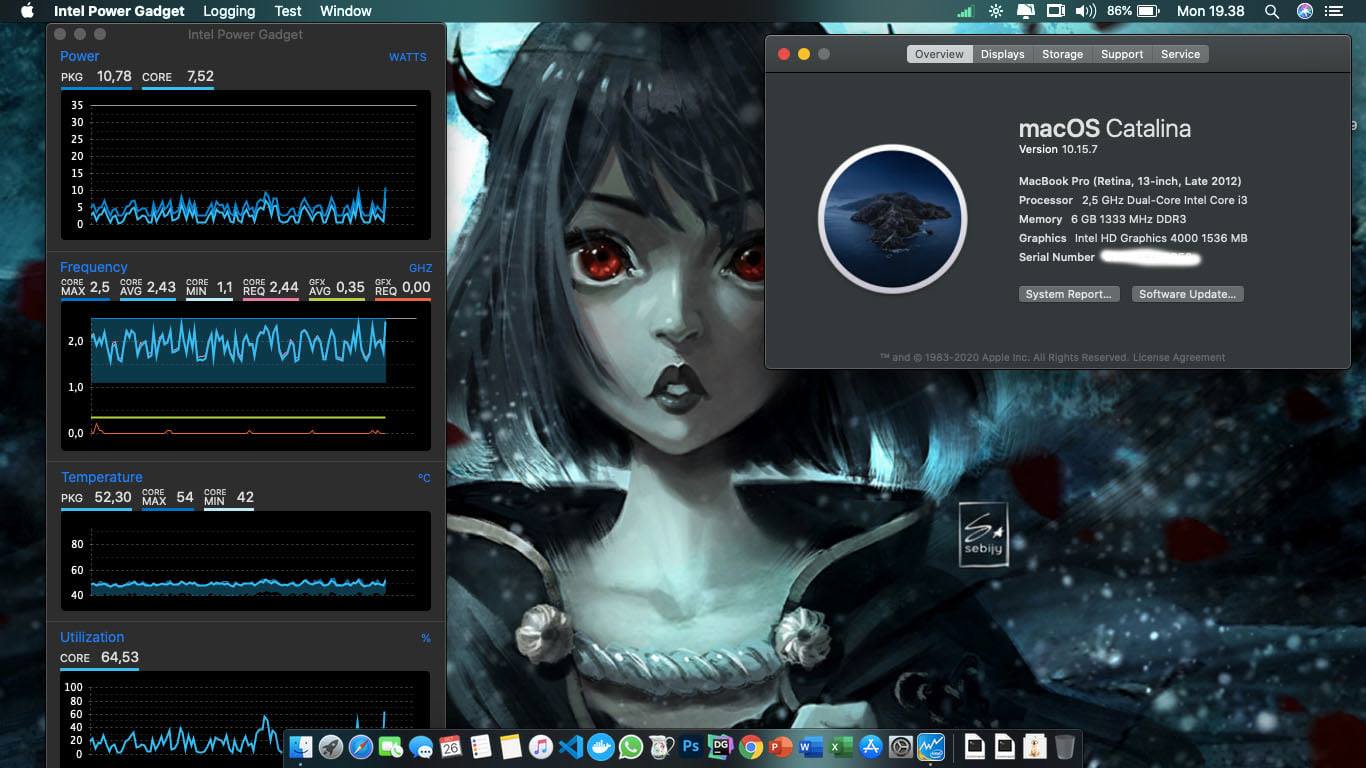Open Microsoft Word in dock
The width and height of the screenshot is (1366, 768).
click(x=811, y=747)
